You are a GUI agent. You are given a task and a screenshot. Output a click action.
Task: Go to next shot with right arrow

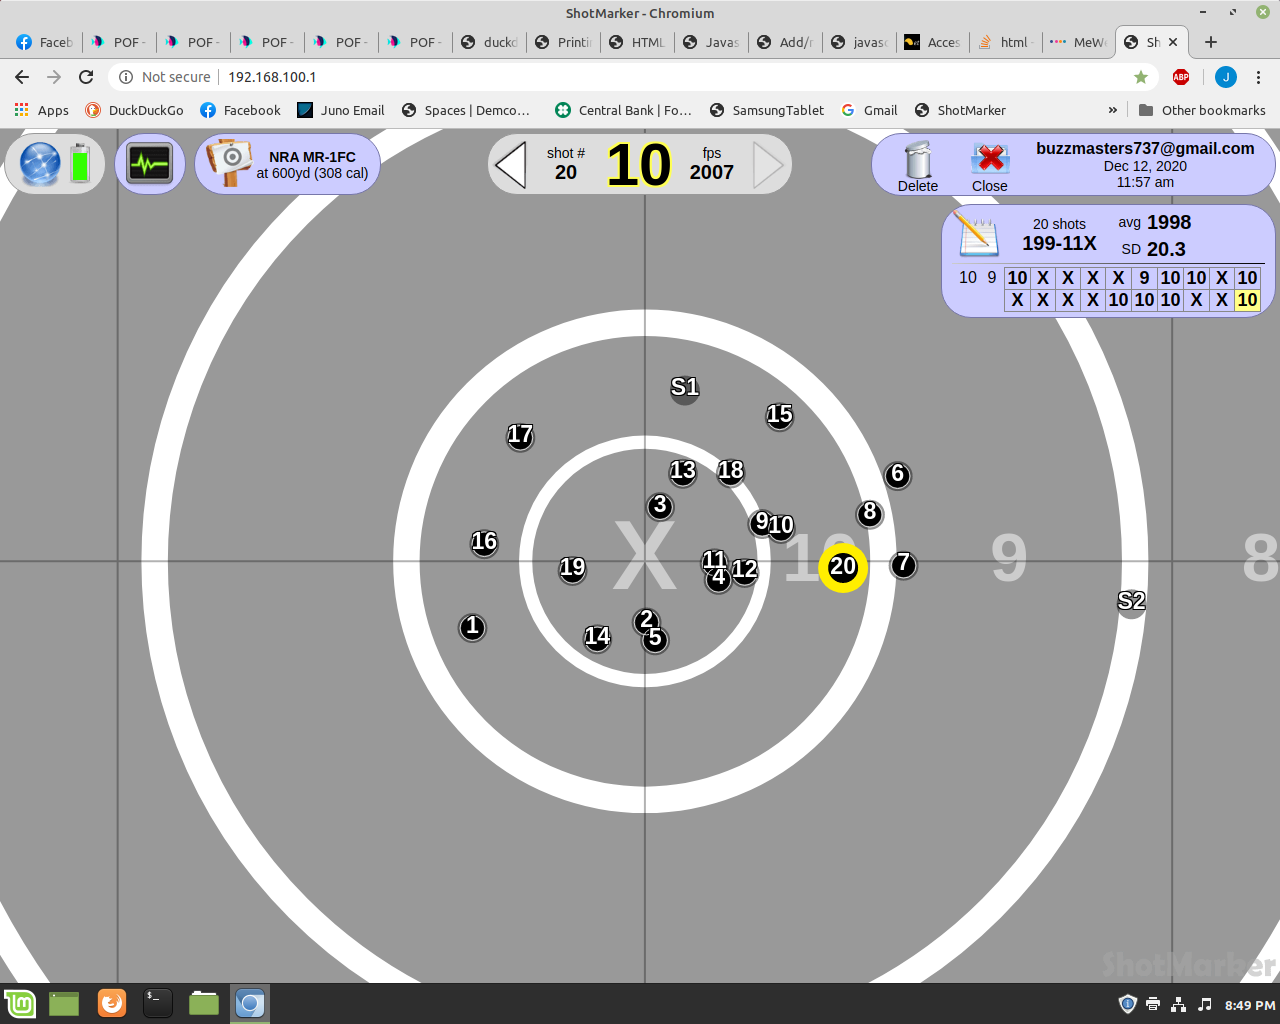pyautogui.click(x=768, y=165)
